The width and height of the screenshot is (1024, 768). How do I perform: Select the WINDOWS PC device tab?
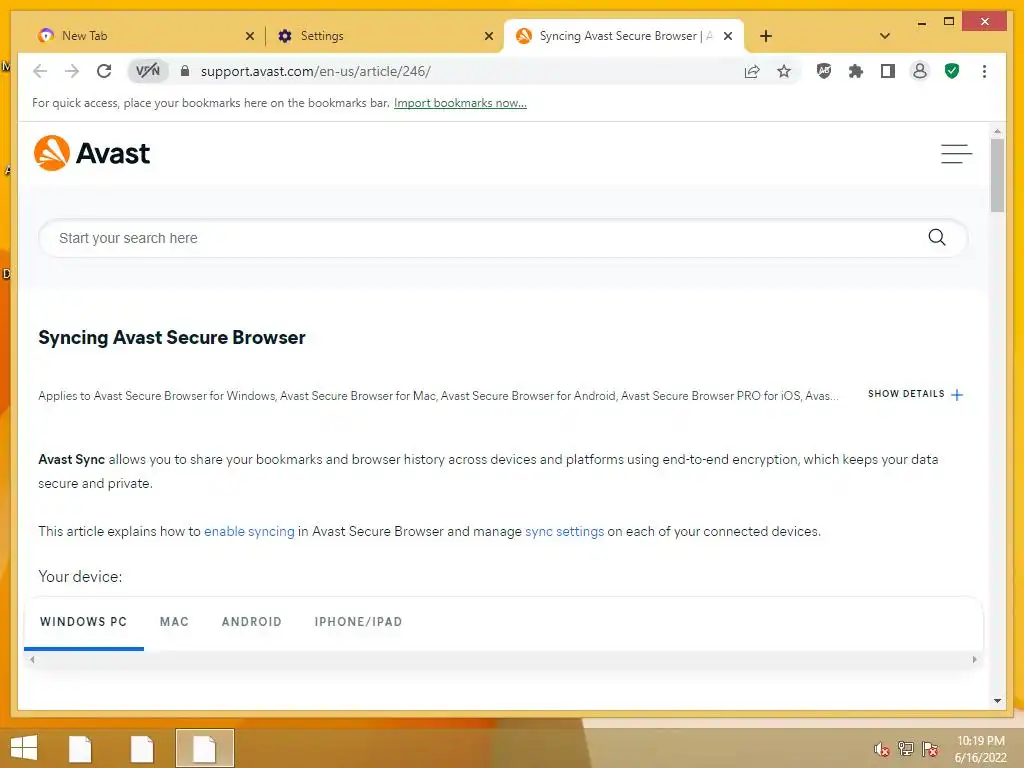[84, 622]
